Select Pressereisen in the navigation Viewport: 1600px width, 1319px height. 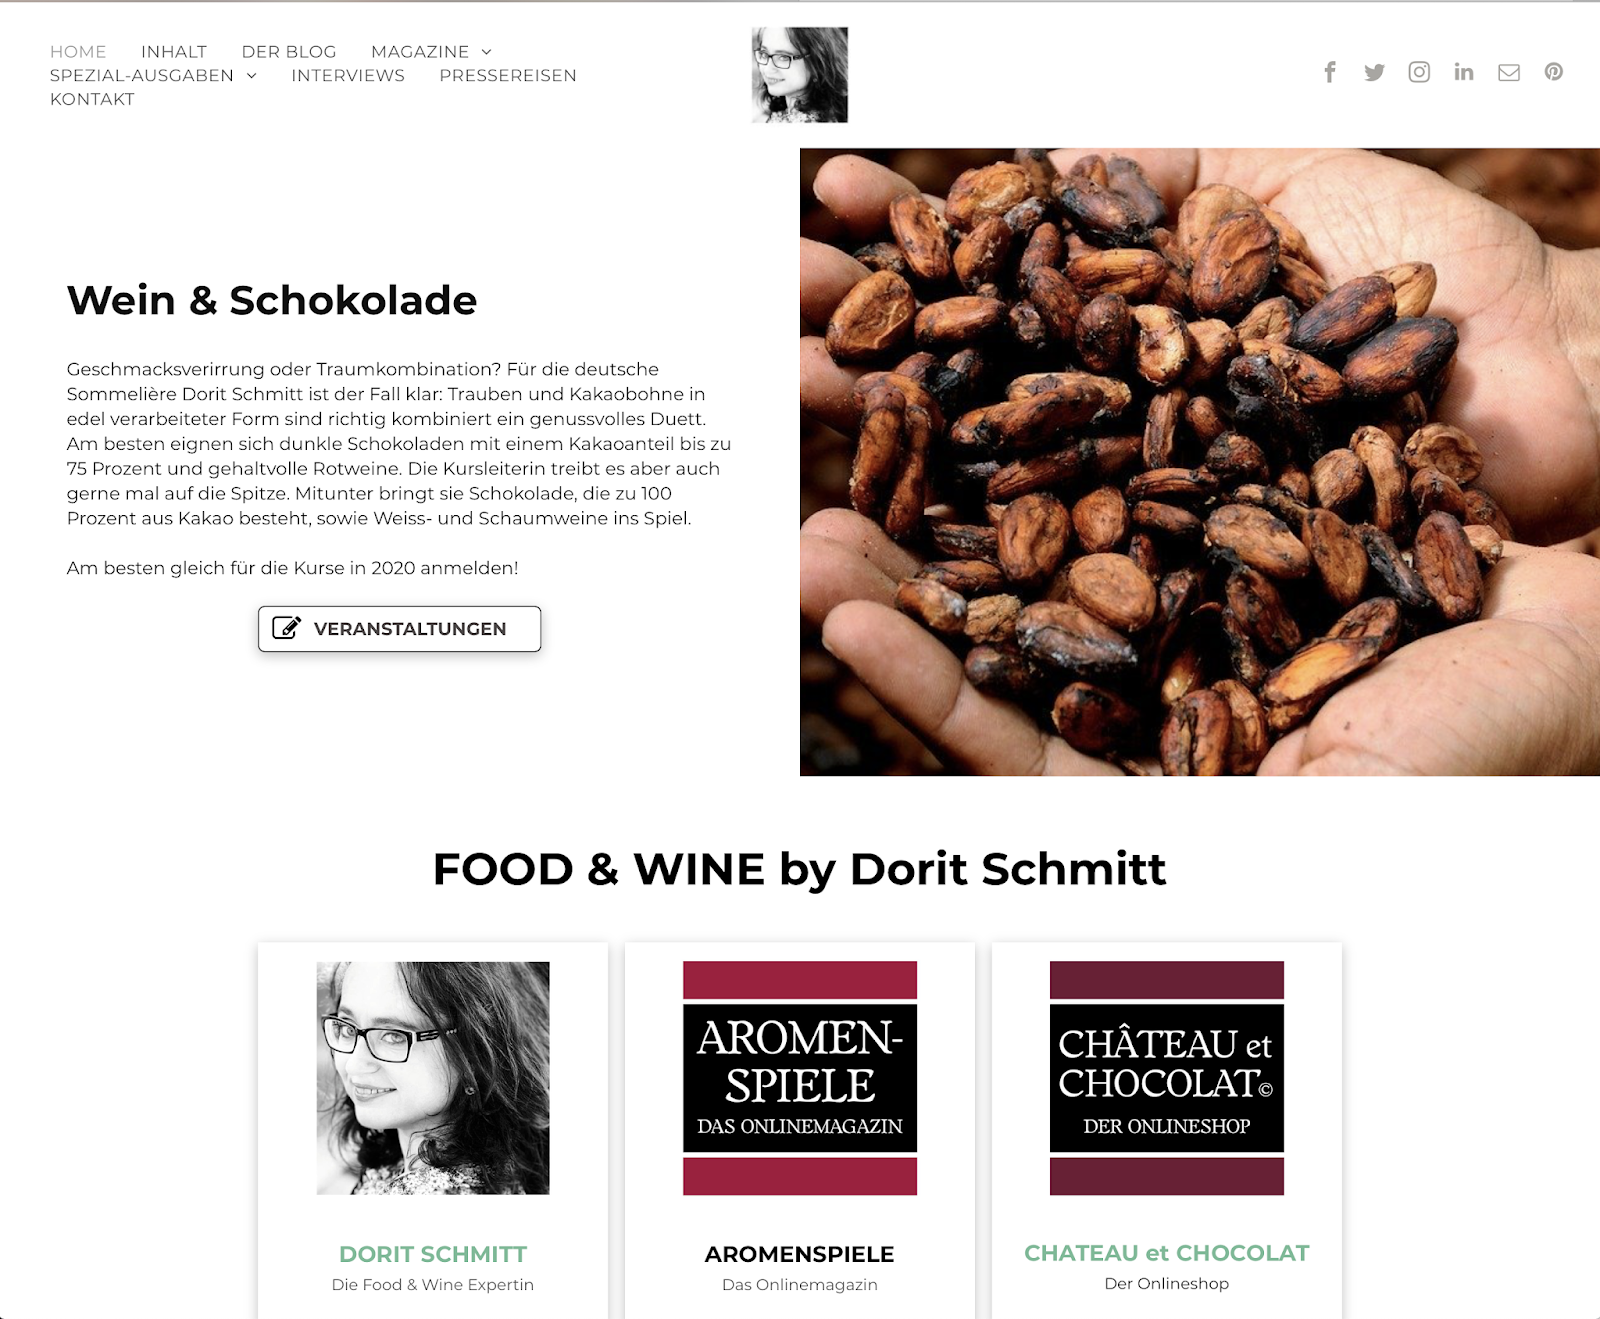pyautogui.click(x=508, y=76)
